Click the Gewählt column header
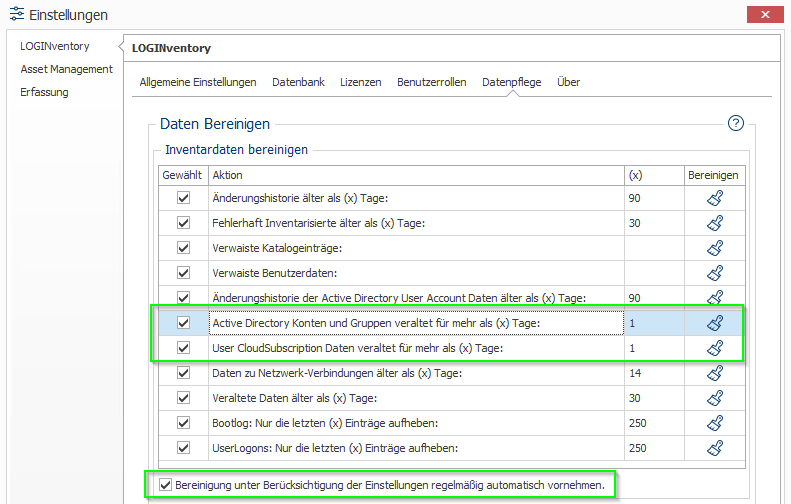The image size is (791, 504). click(183, 175)
